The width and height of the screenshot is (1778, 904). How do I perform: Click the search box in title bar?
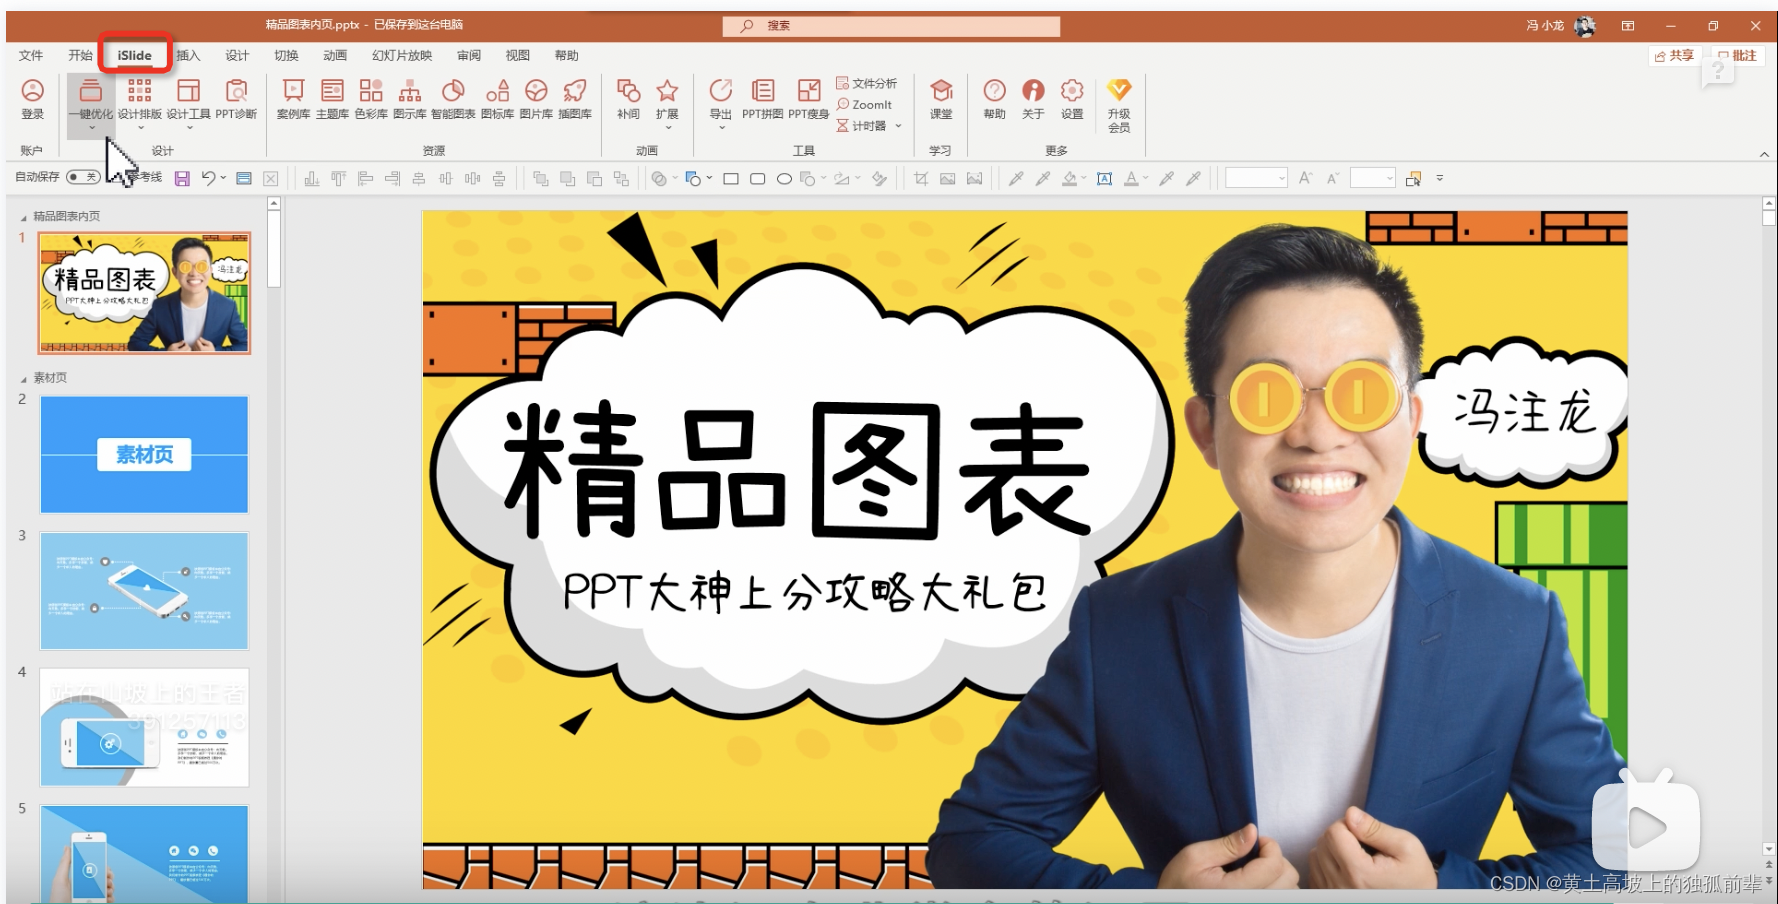tap(891, 26)
